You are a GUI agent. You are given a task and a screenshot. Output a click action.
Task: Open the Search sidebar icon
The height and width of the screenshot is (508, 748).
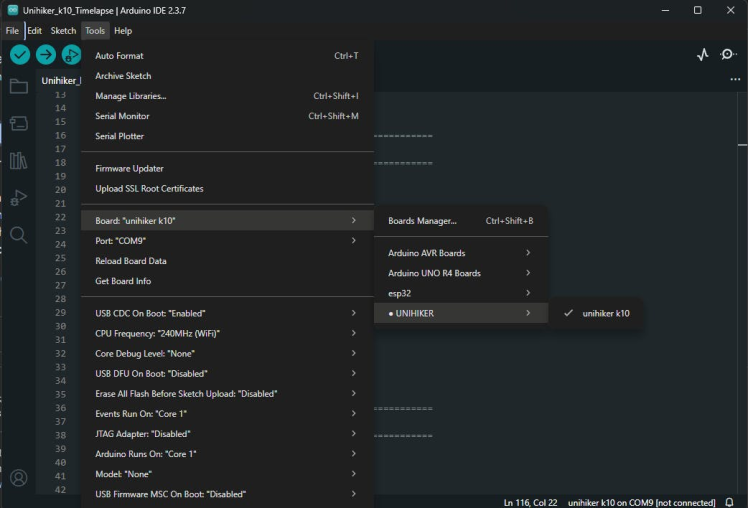pyautogui.click(x=19, y=235)
